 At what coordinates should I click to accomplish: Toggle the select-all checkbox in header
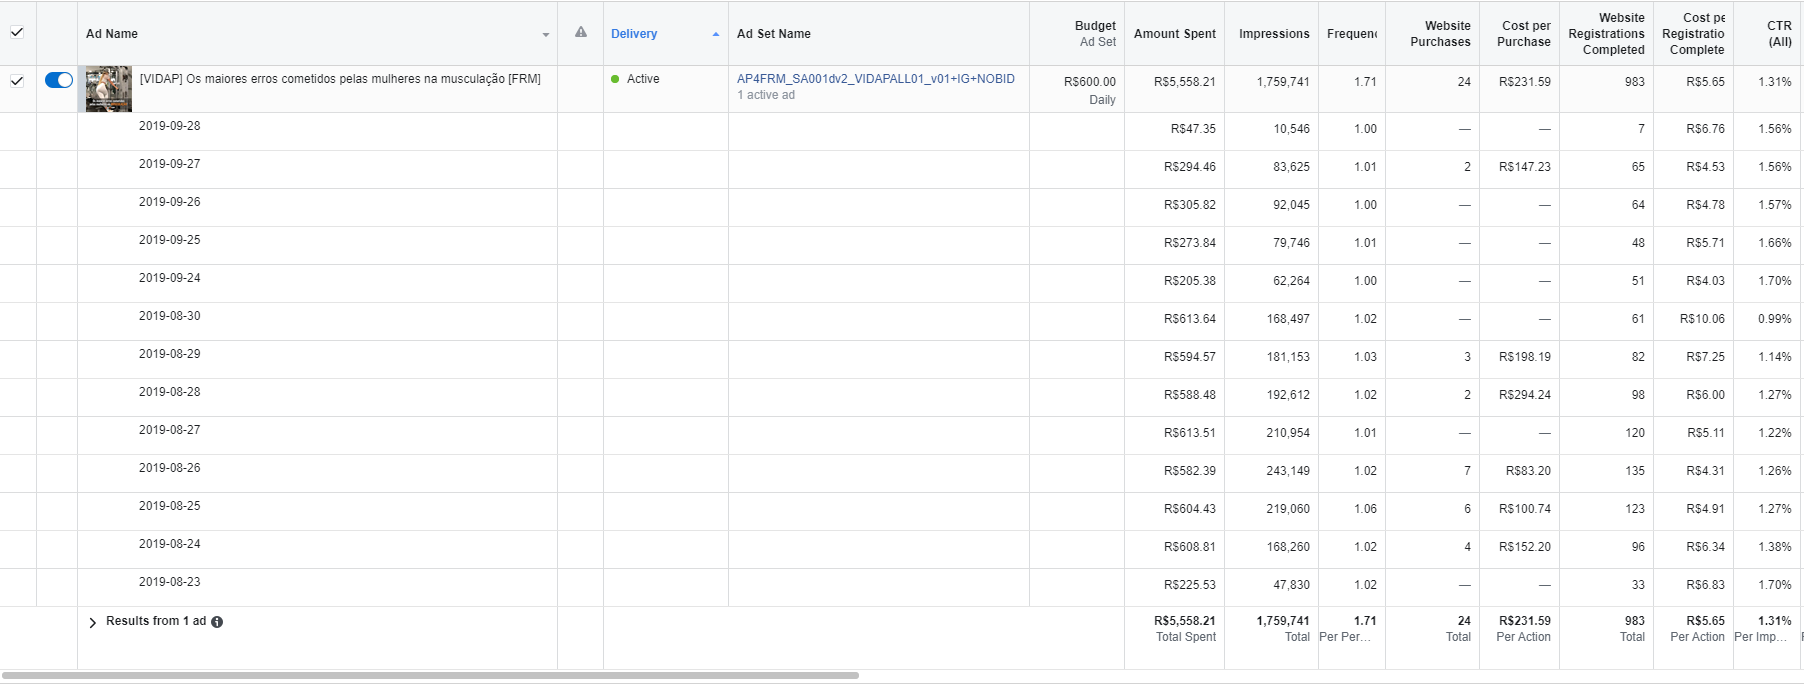(17, 32)
